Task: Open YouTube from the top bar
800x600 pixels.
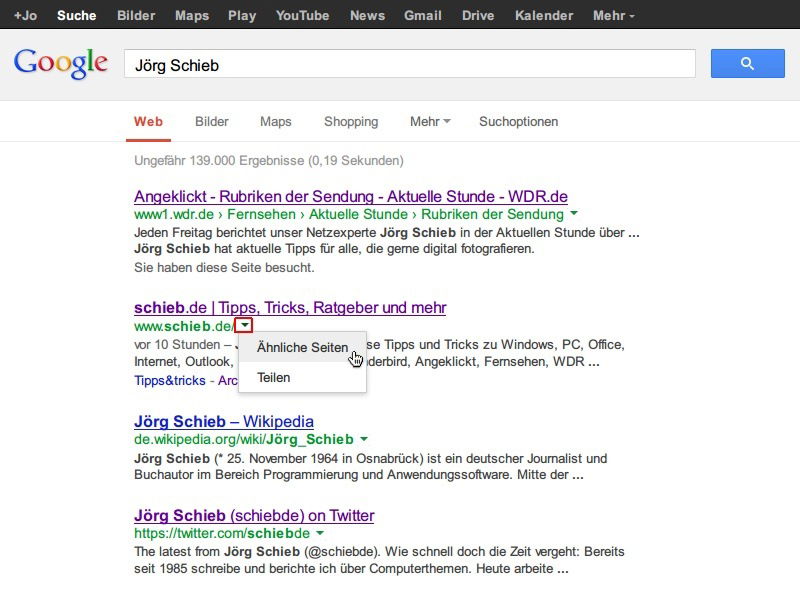Action: click(x=303, y=15)
